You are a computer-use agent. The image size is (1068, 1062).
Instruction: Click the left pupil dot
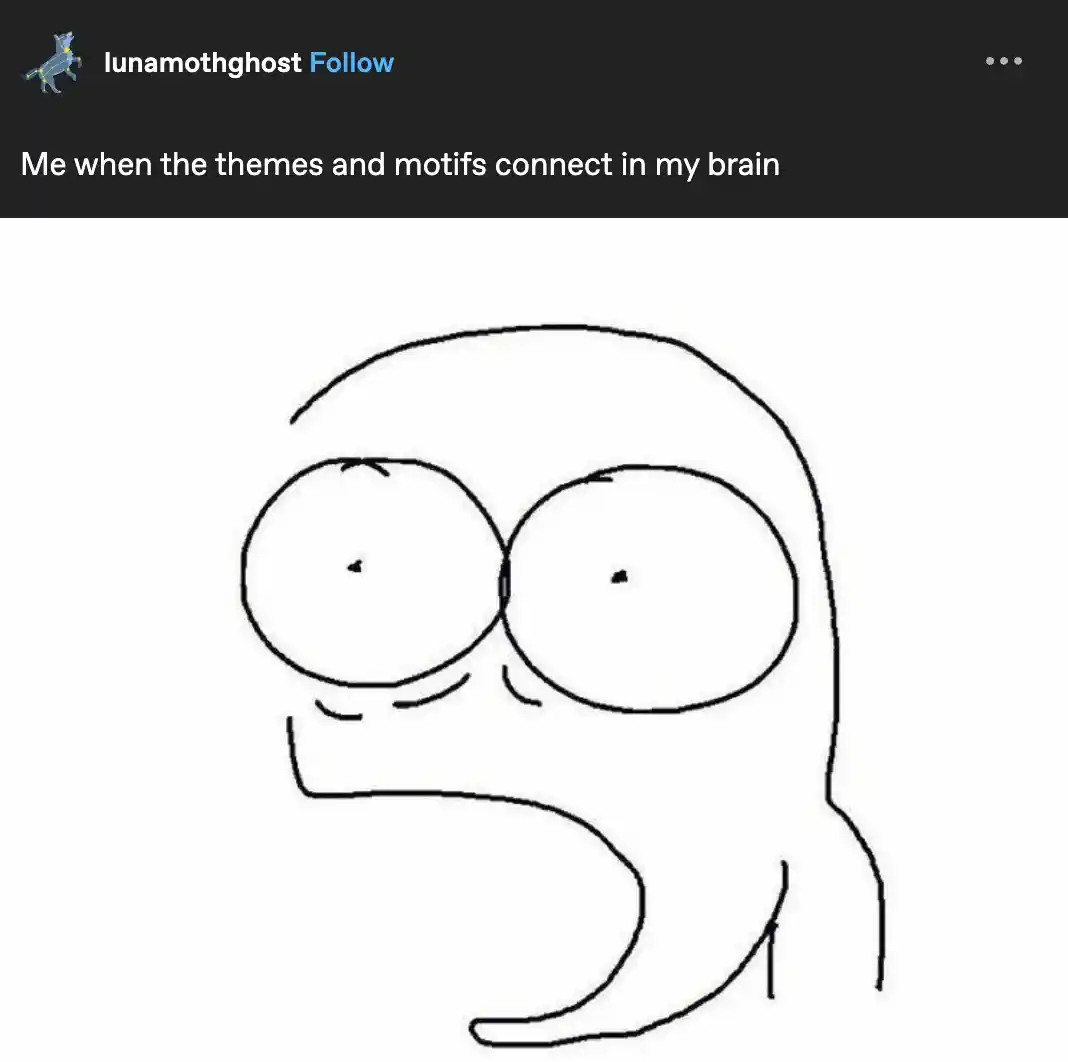click(x=355, y=566)
